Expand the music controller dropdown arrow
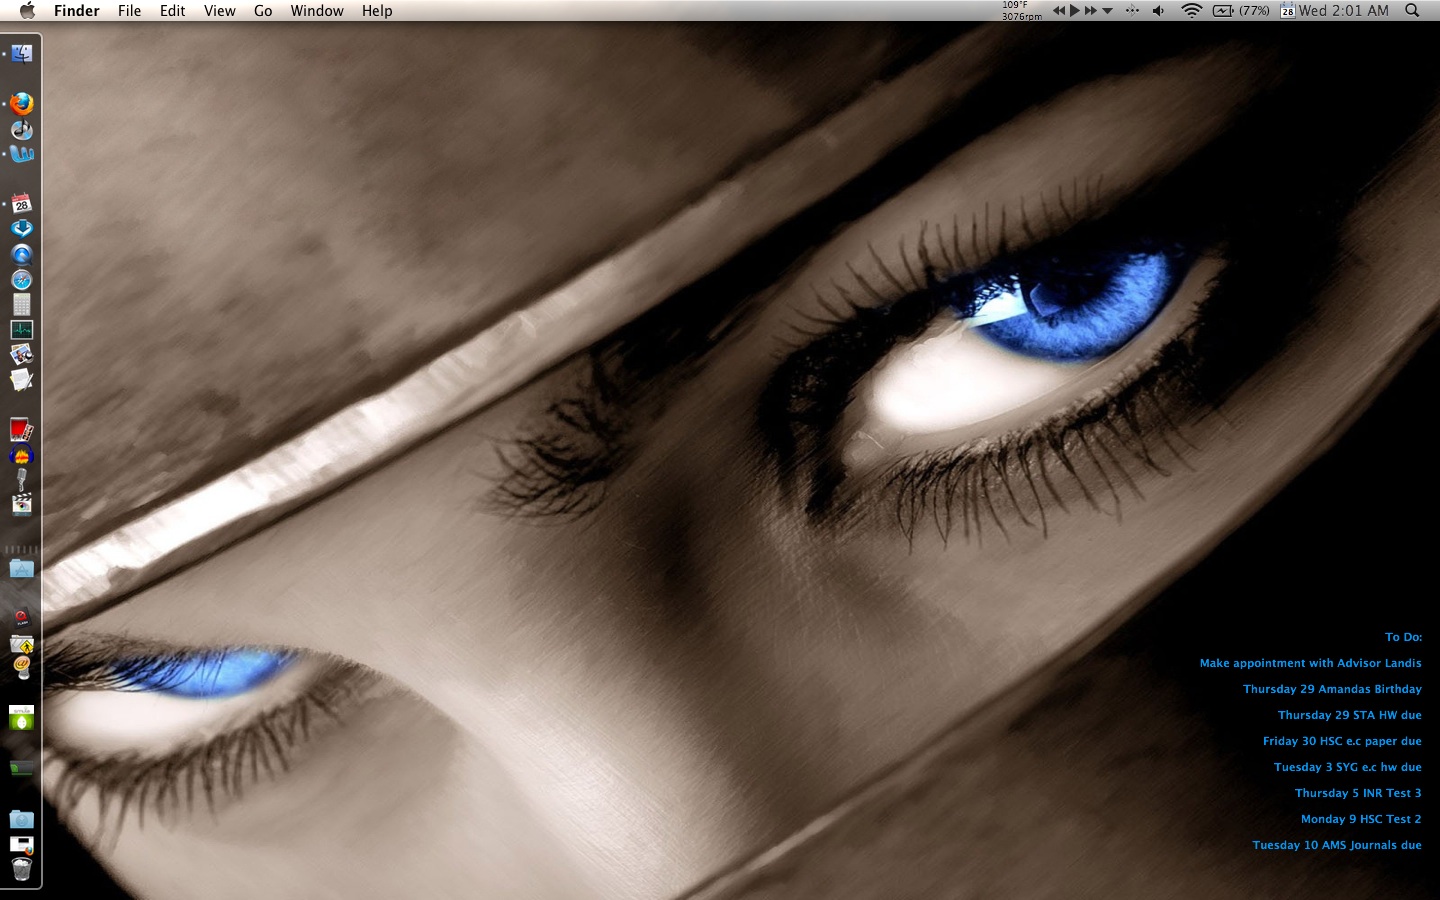 coord(1107,11)
